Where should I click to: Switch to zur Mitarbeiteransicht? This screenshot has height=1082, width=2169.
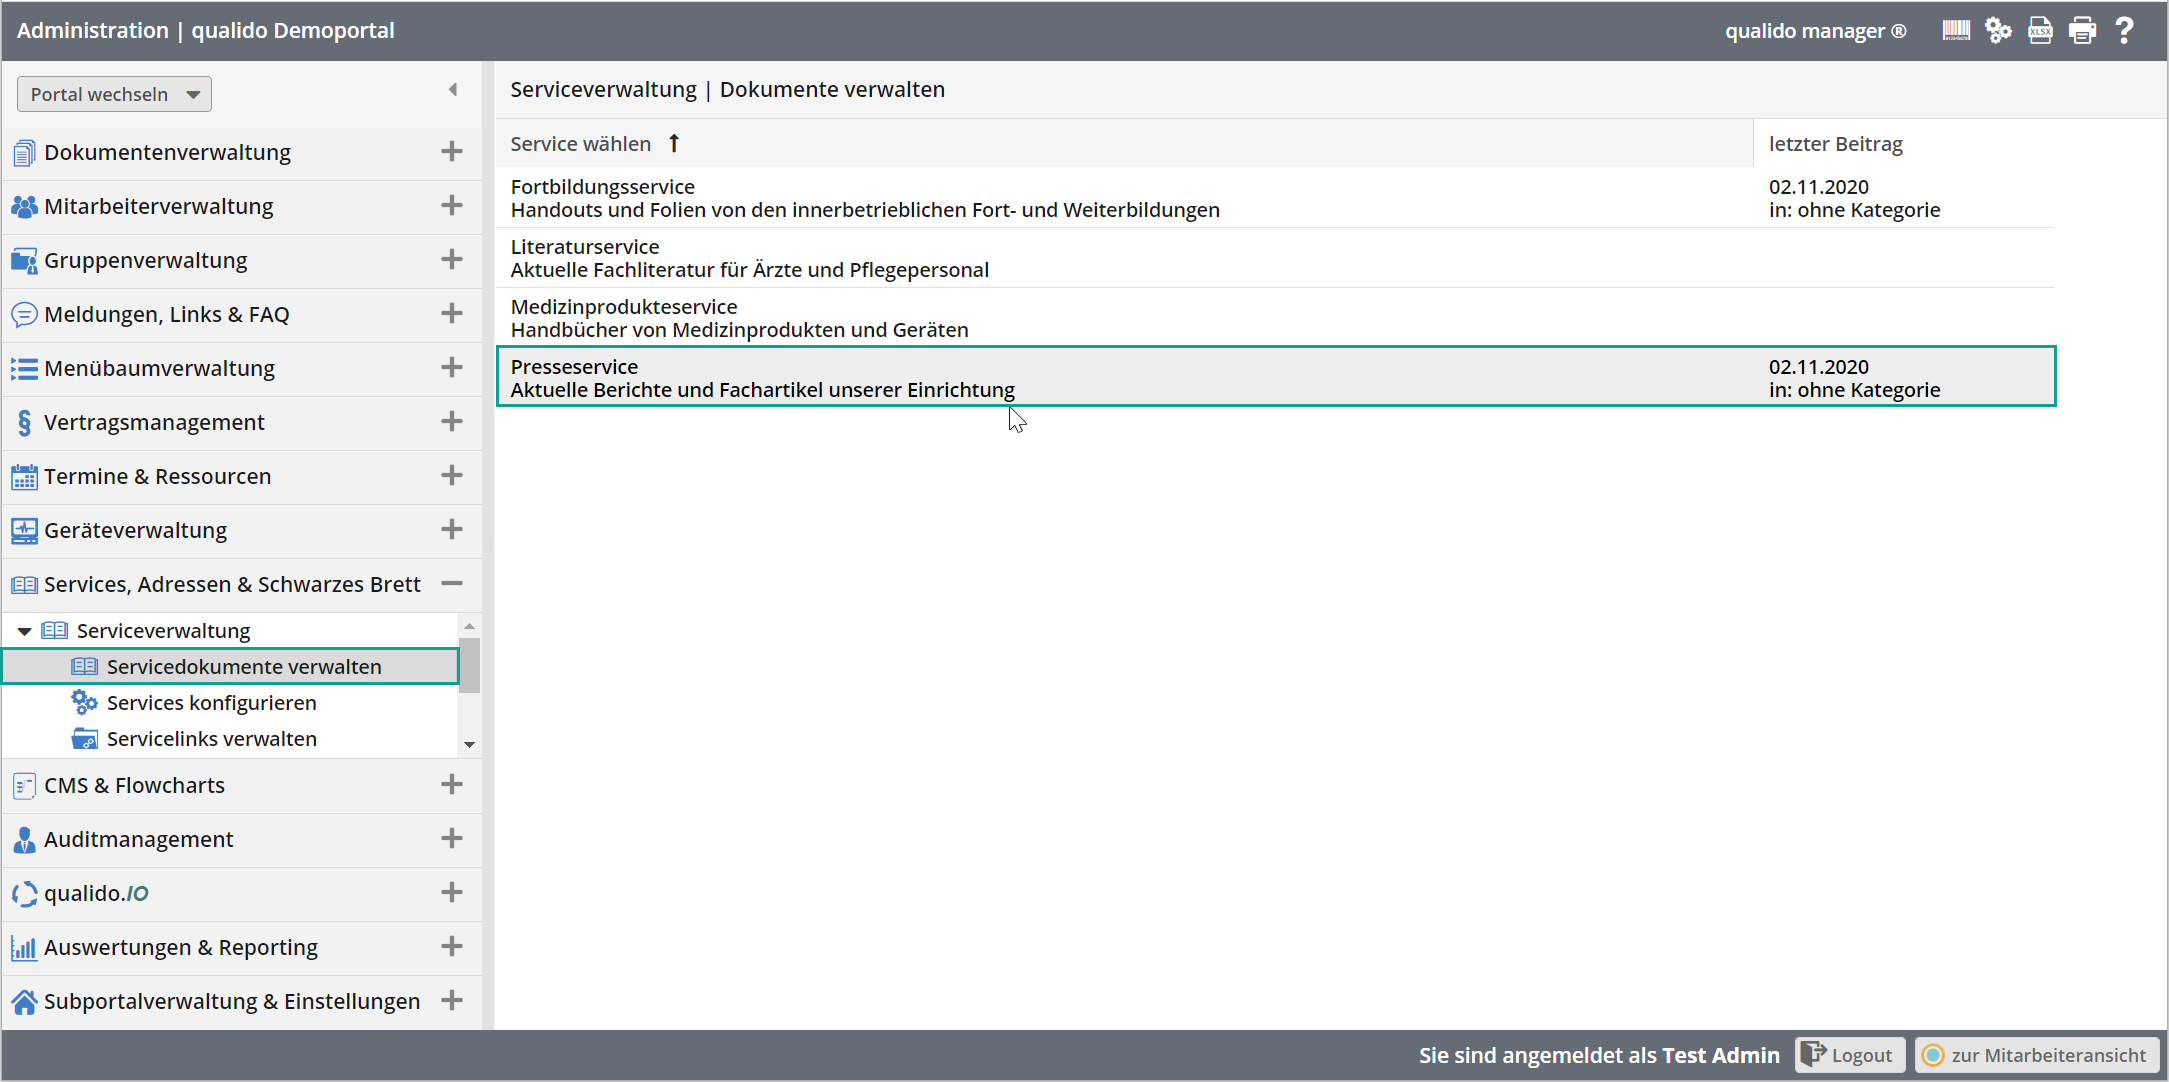(x=2036, y=1056)
